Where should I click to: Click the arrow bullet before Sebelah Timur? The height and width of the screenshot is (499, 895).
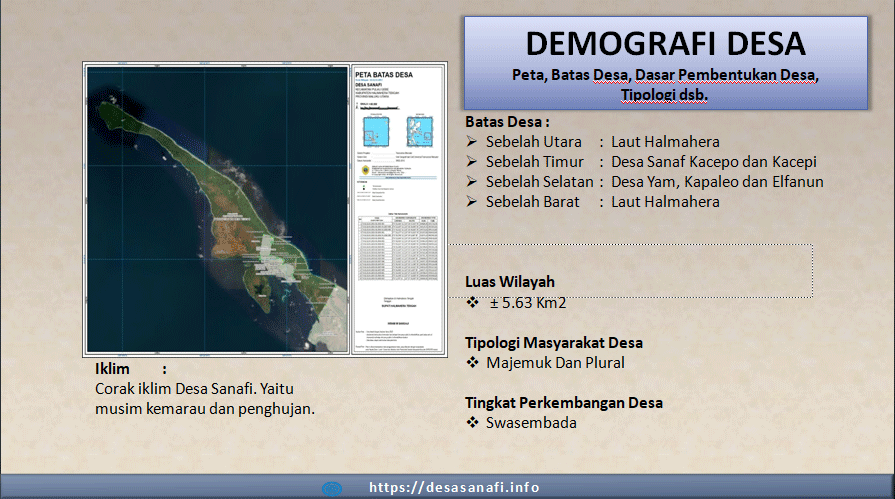472,162
